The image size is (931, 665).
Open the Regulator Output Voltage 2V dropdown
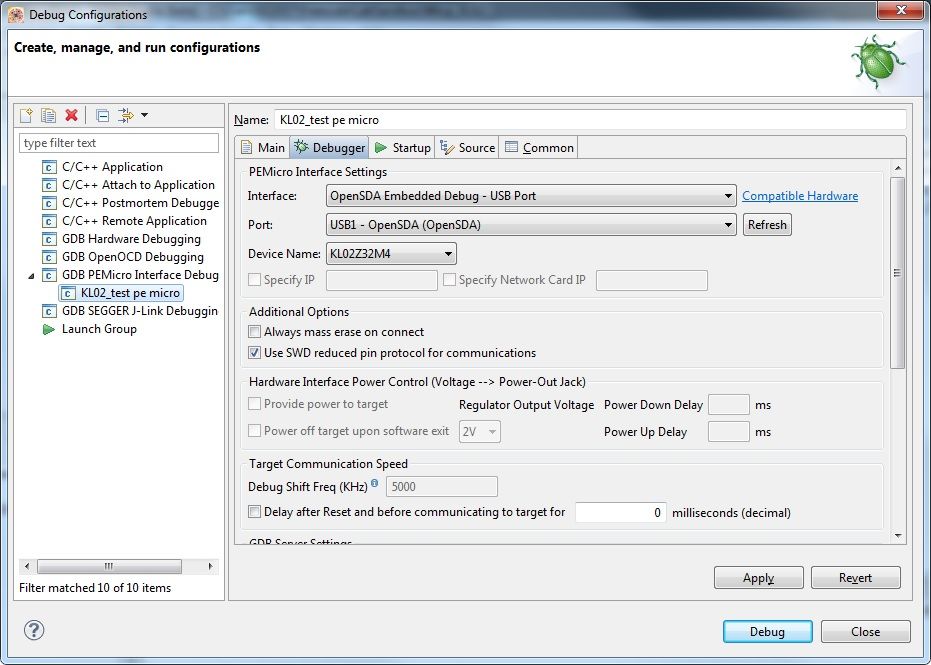pos(479,432)
